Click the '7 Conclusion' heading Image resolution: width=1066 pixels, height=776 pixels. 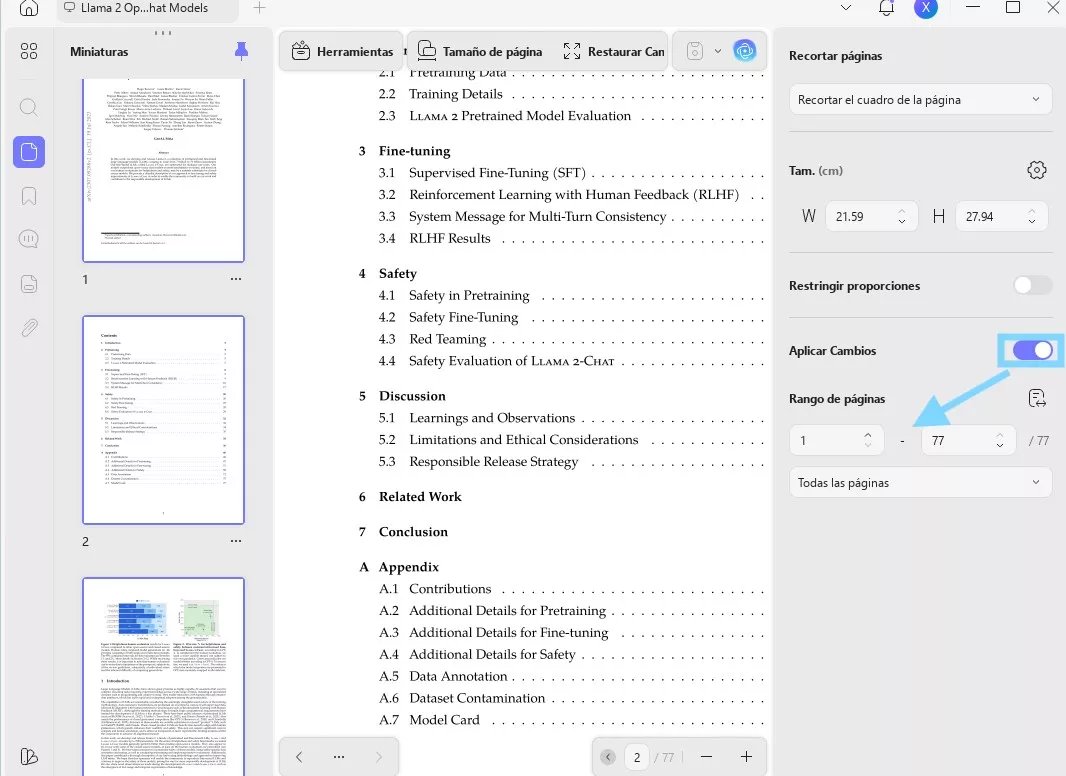click(x=403, y=532)
